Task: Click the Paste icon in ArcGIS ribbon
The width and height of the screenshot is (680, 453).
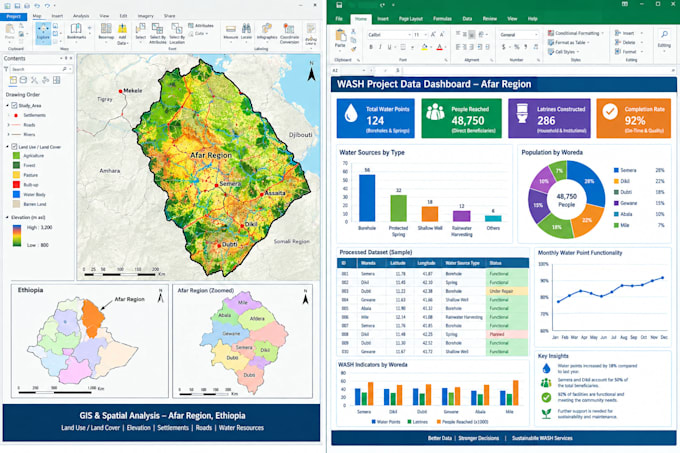Action: coord(10,31)
